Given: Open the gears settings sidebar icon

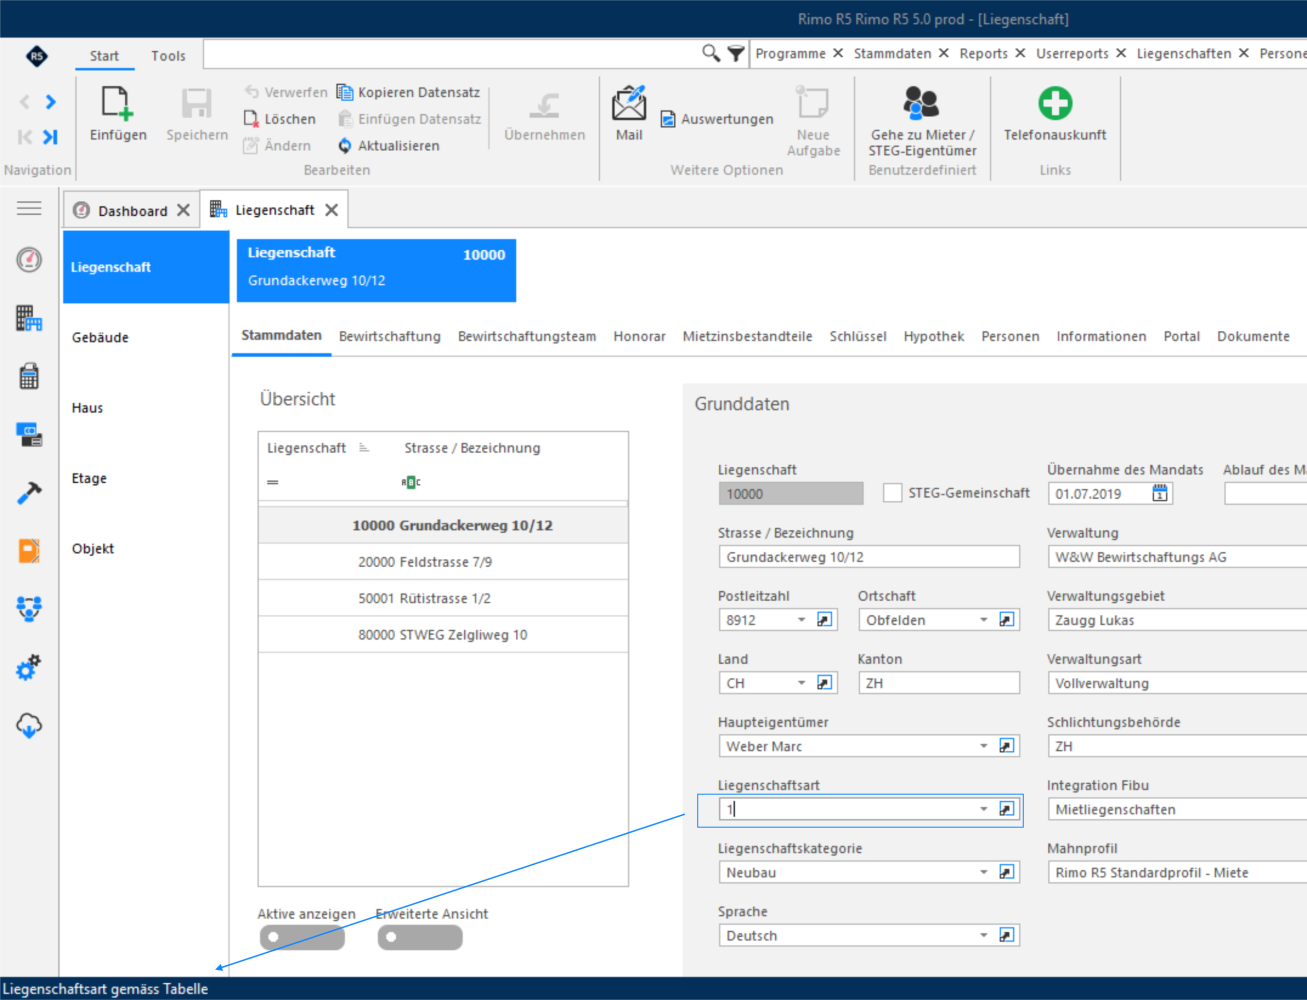Looking at the screenshot, I should coord(29,667).
